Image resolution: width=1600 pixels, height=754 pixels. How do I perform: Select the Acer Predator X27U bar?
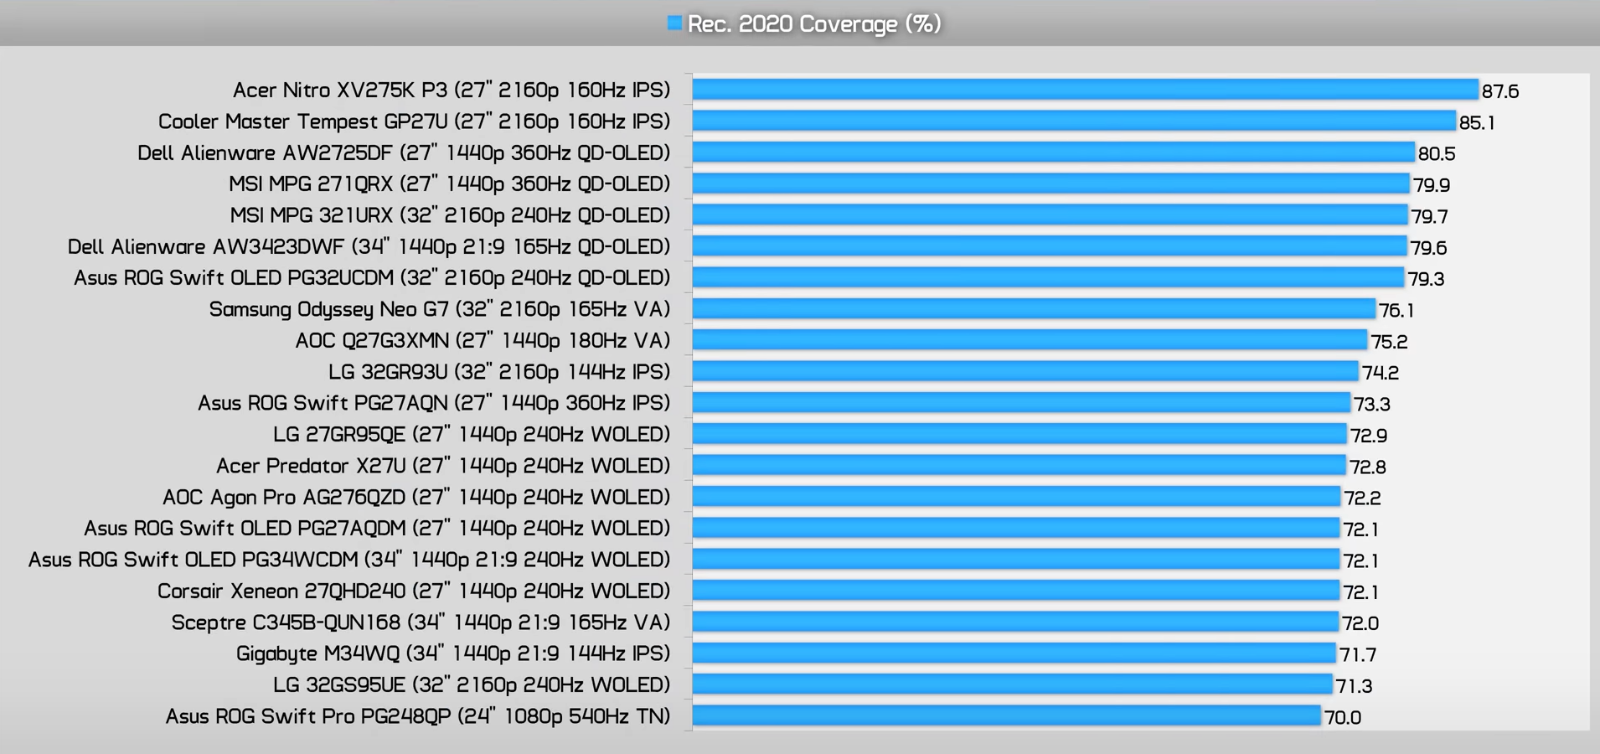tap(1019, 465)
